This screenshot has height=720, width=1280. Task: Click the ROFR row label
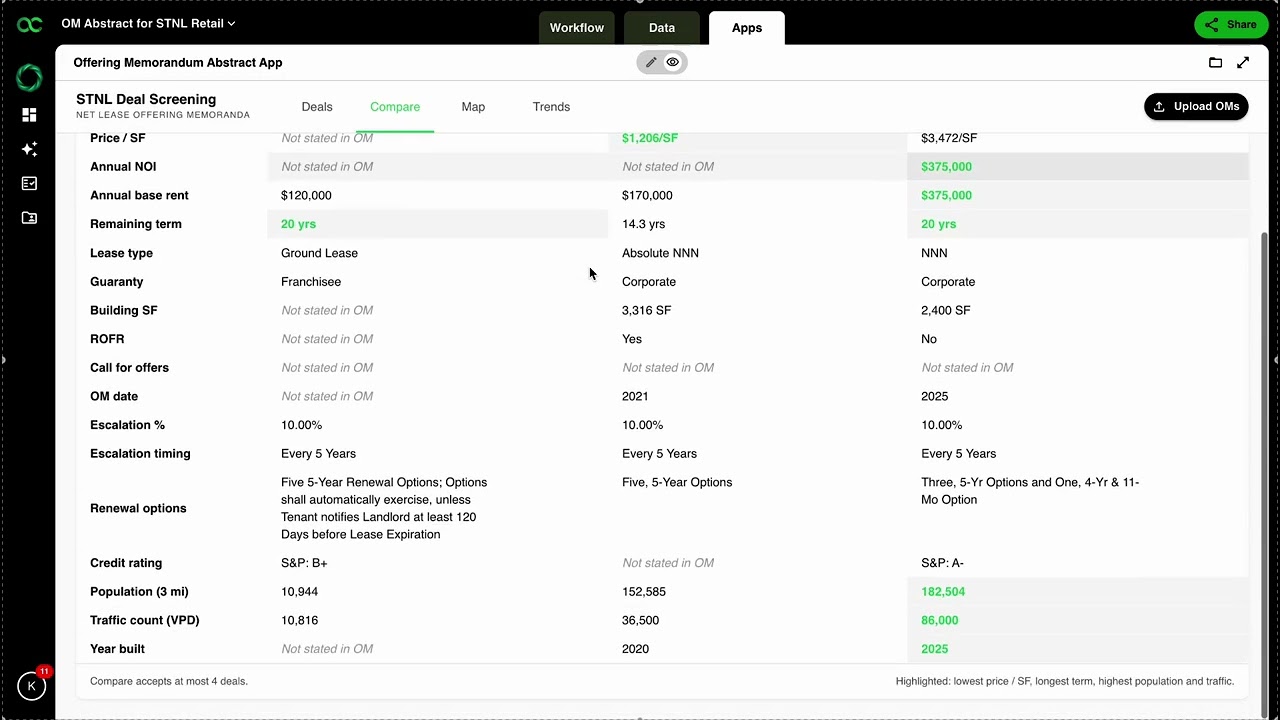pos(107,339)
